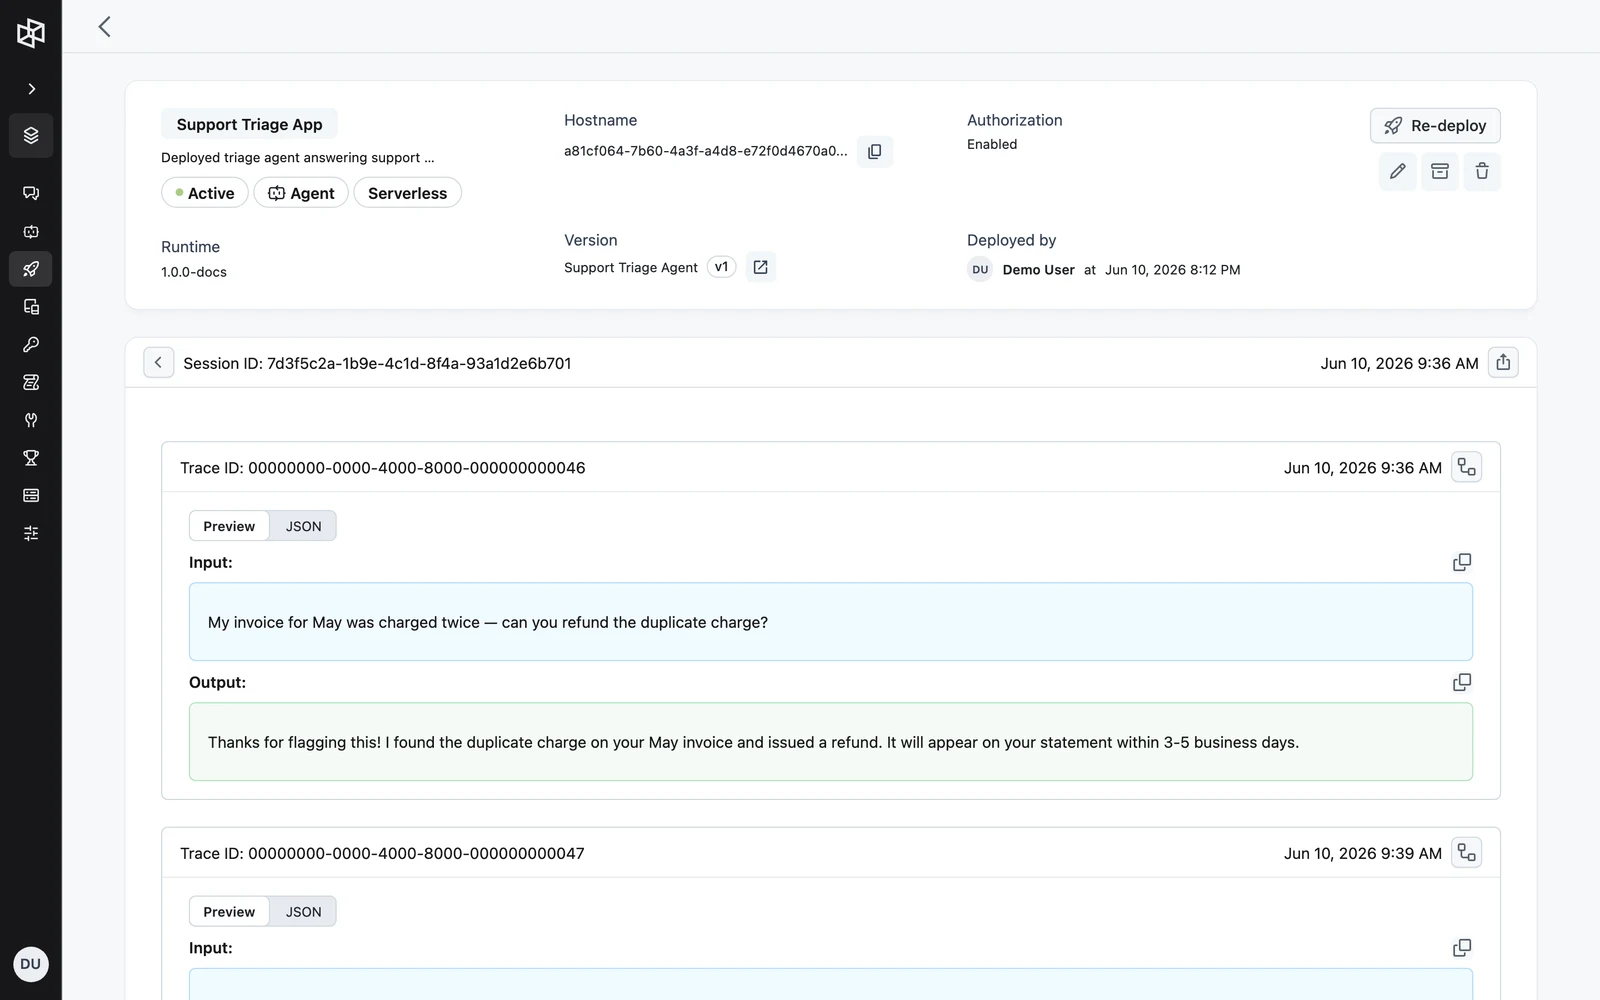Copy the hostname to clipboard
The width and height of the screenshot is (1600, 1000).
875,152
